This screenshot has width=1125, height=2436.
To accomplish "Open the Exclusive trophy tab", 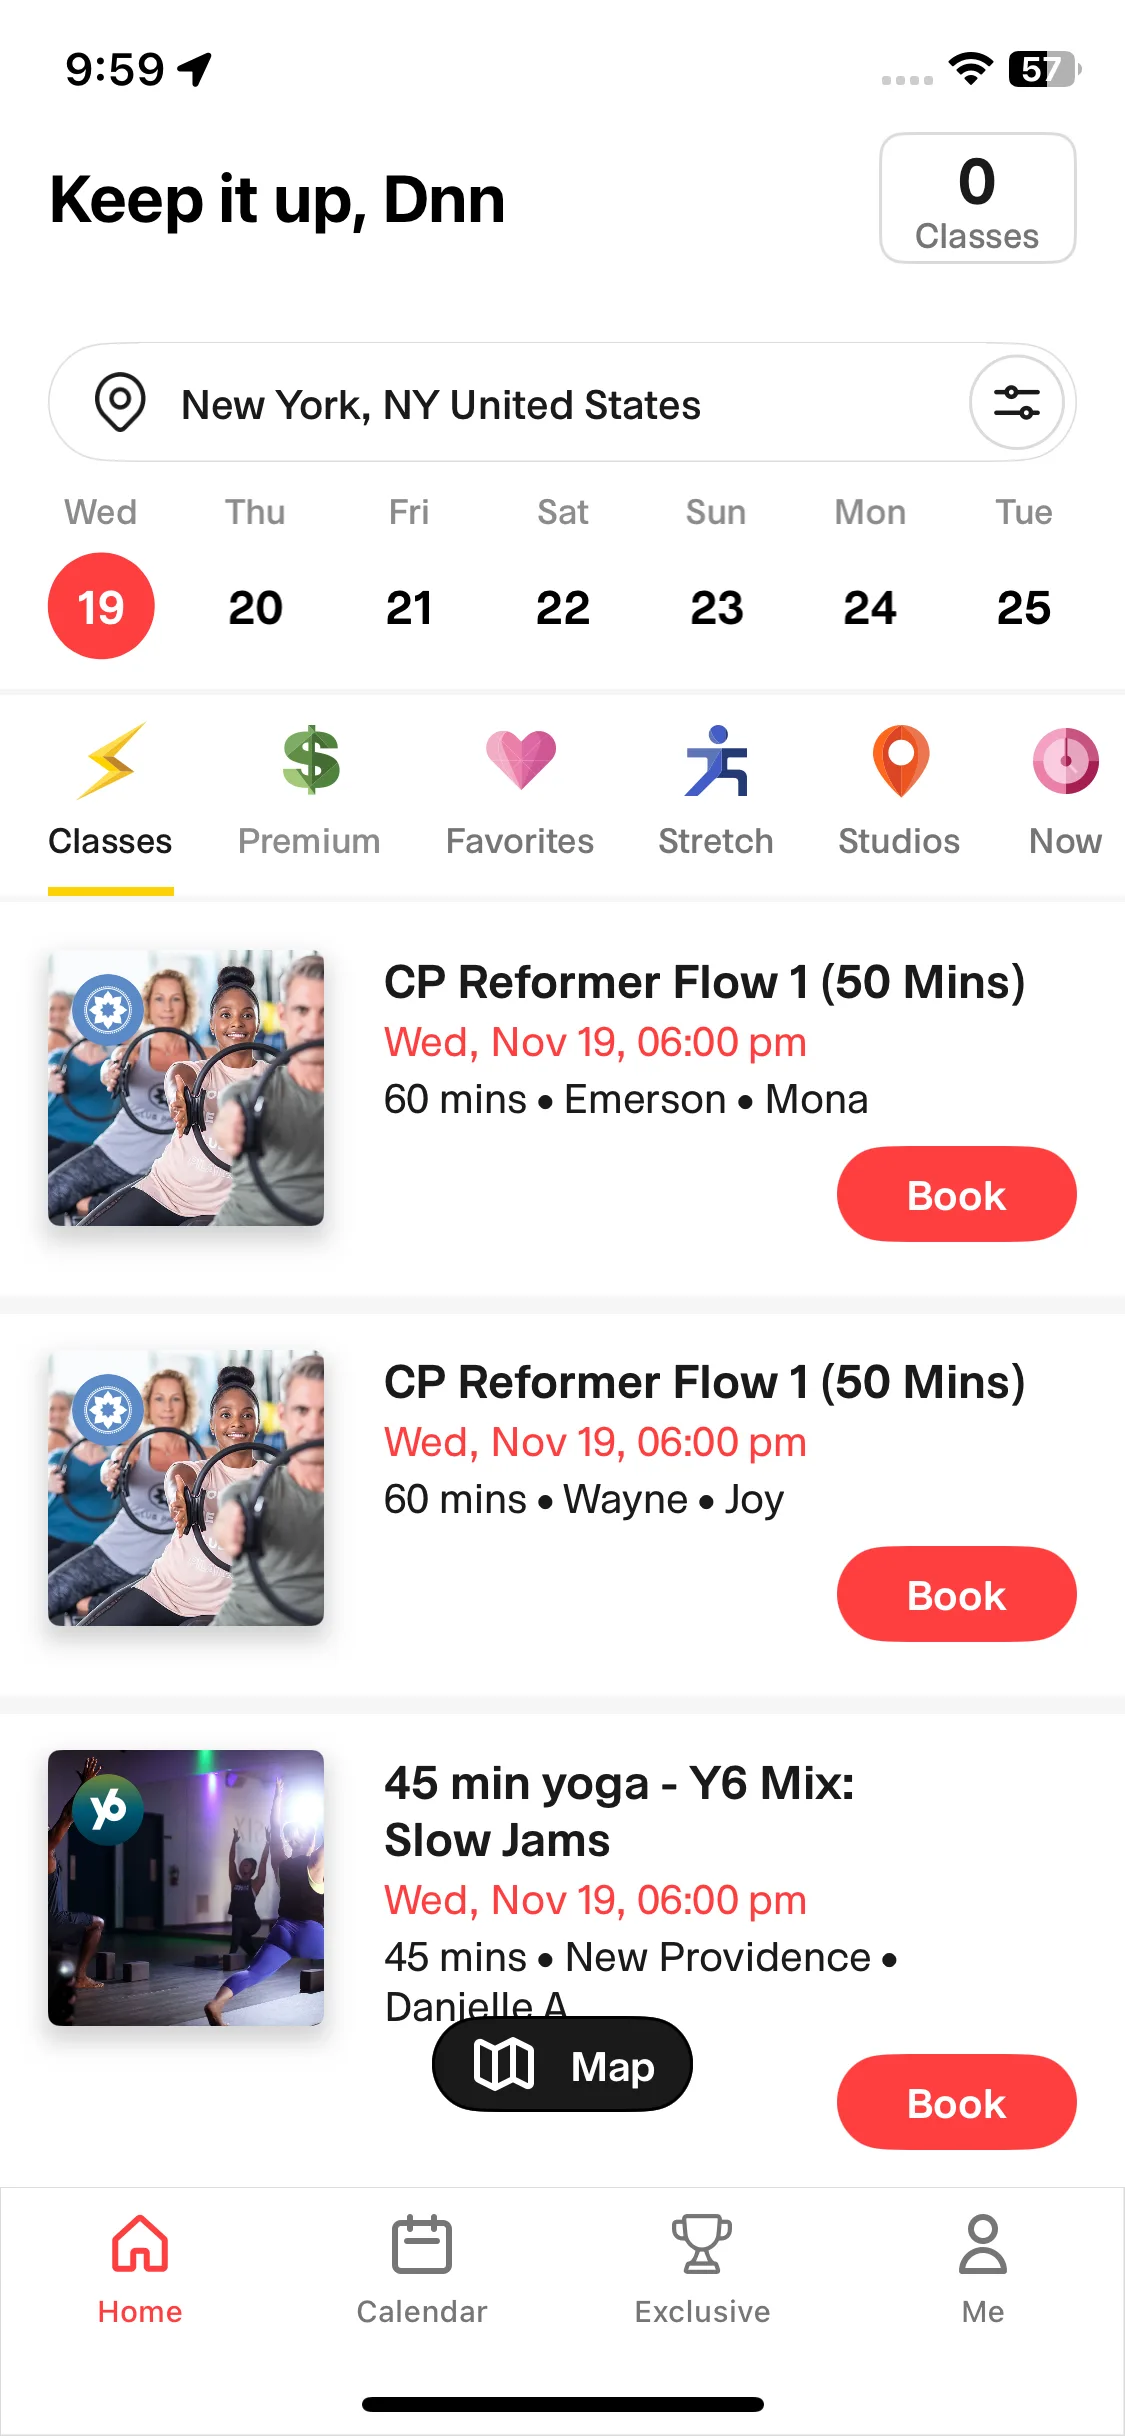I will click(x=702, y=2270).
